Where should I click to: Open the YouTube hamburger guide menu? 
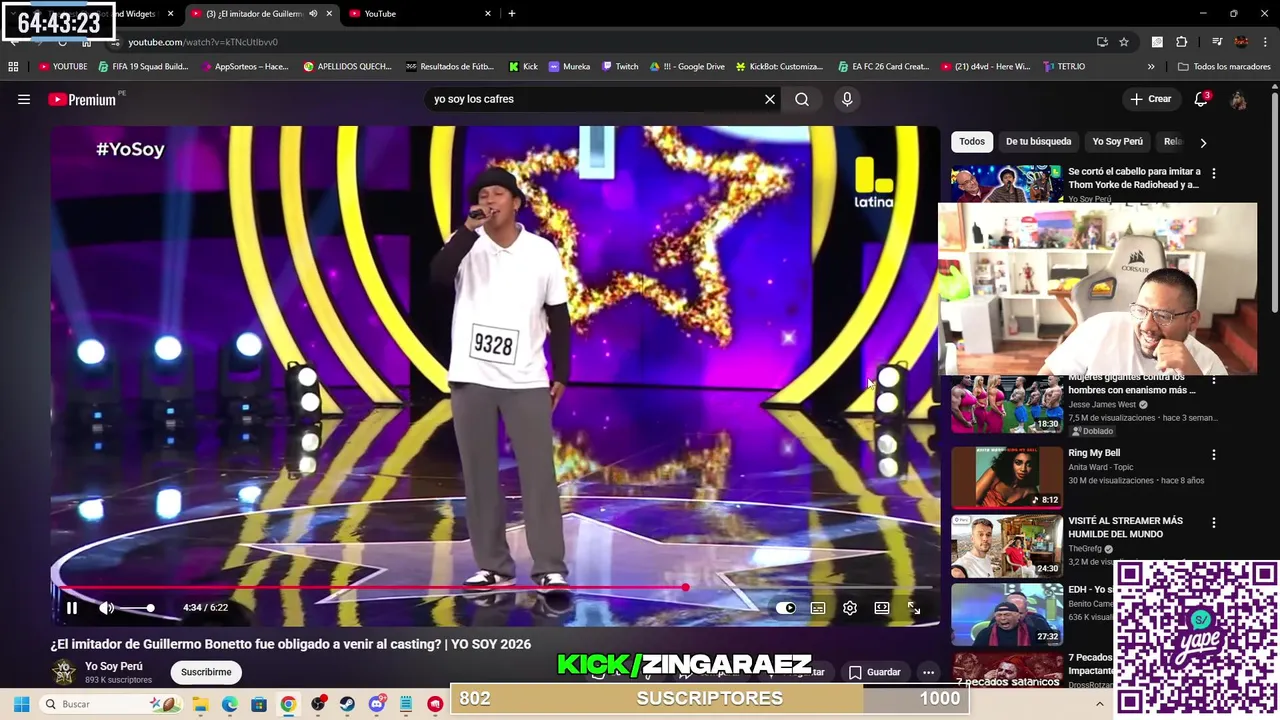point(24,99)
